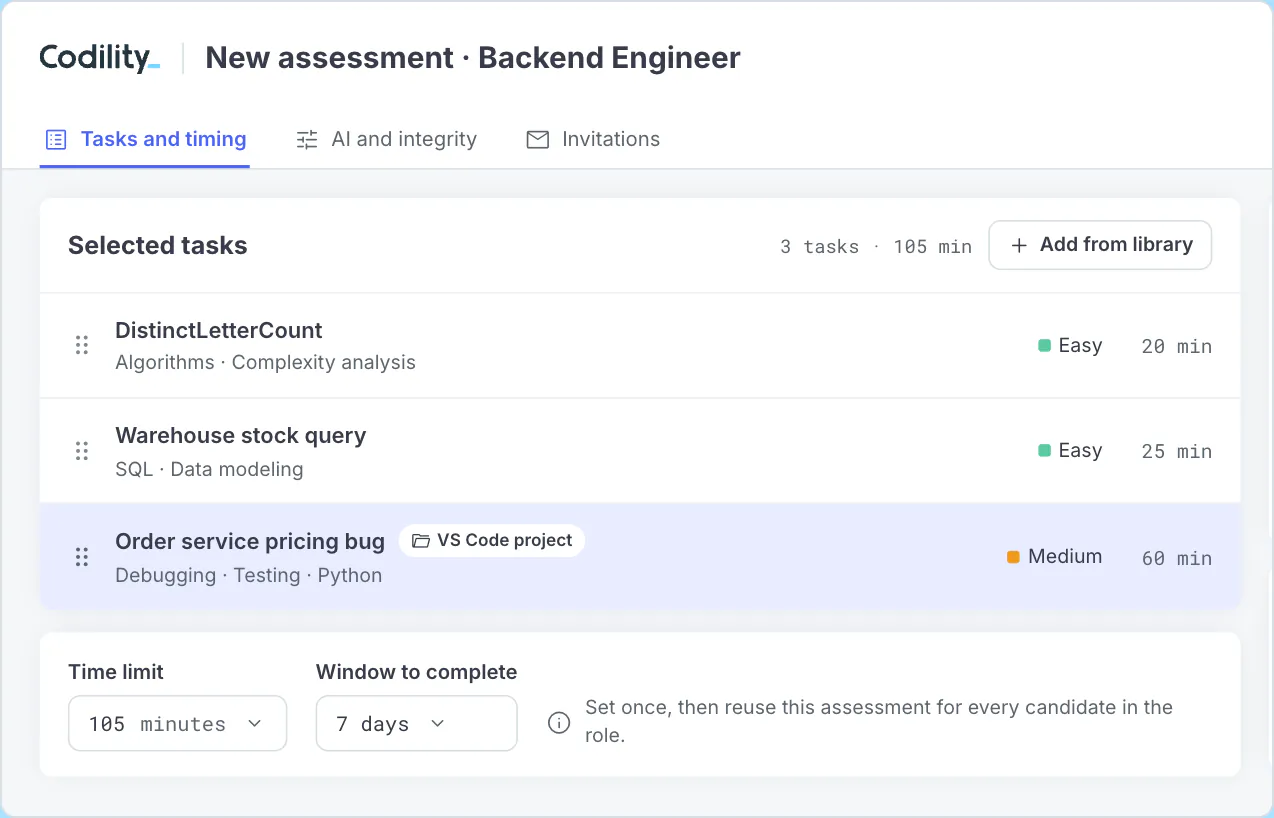Click the Debugging · Testing · Python tags
Image resolution: width=1274 pixels, height=818 pixels.
tap(248, 575)
